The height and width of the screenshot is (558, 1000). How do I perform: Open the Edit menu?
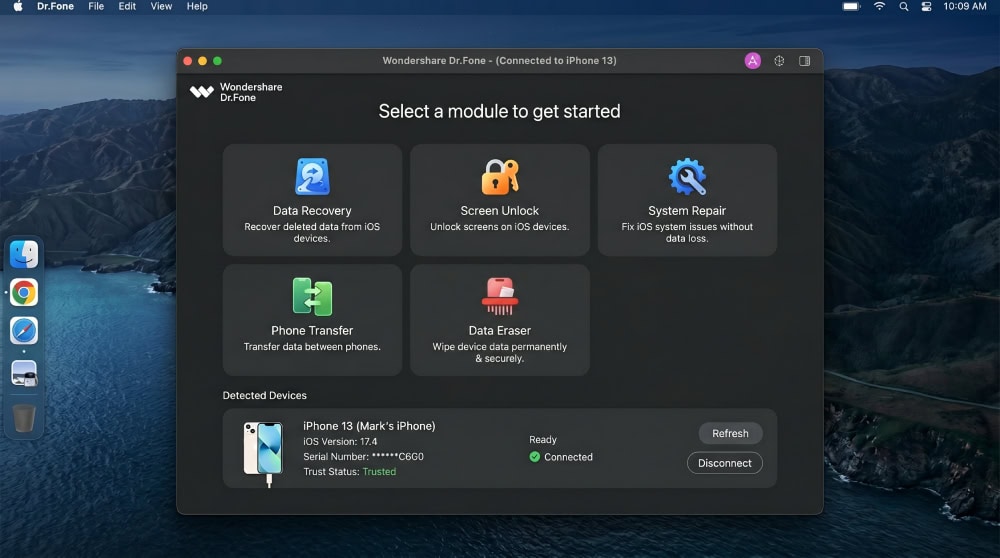[x=127, y=6]
